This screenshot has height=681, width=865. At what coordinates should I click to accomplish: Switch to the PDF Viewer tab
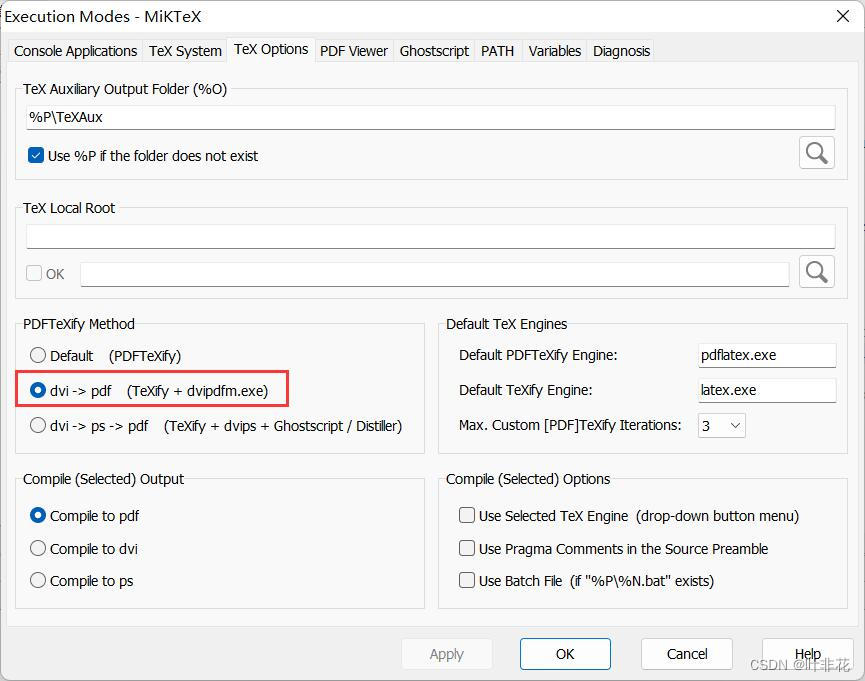pyautogui.click(x=354, y=50)
